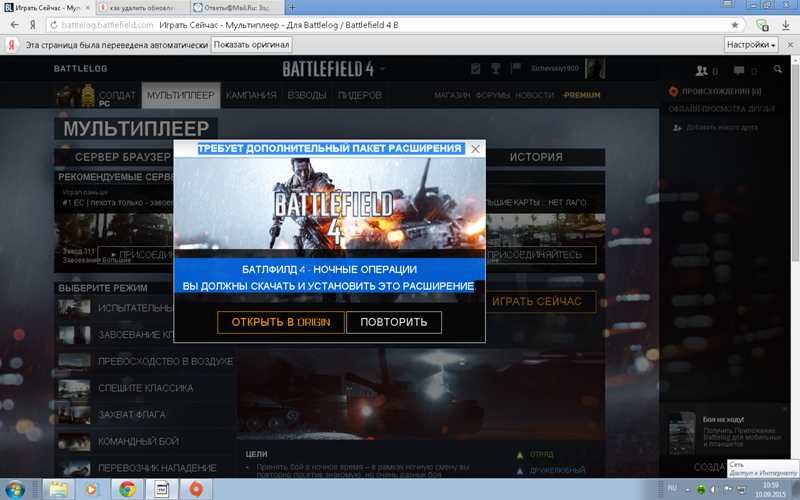Open the СОЛДАТ profile tab
The width and height of the screenshot is (800, 500).
click(97, 95)
